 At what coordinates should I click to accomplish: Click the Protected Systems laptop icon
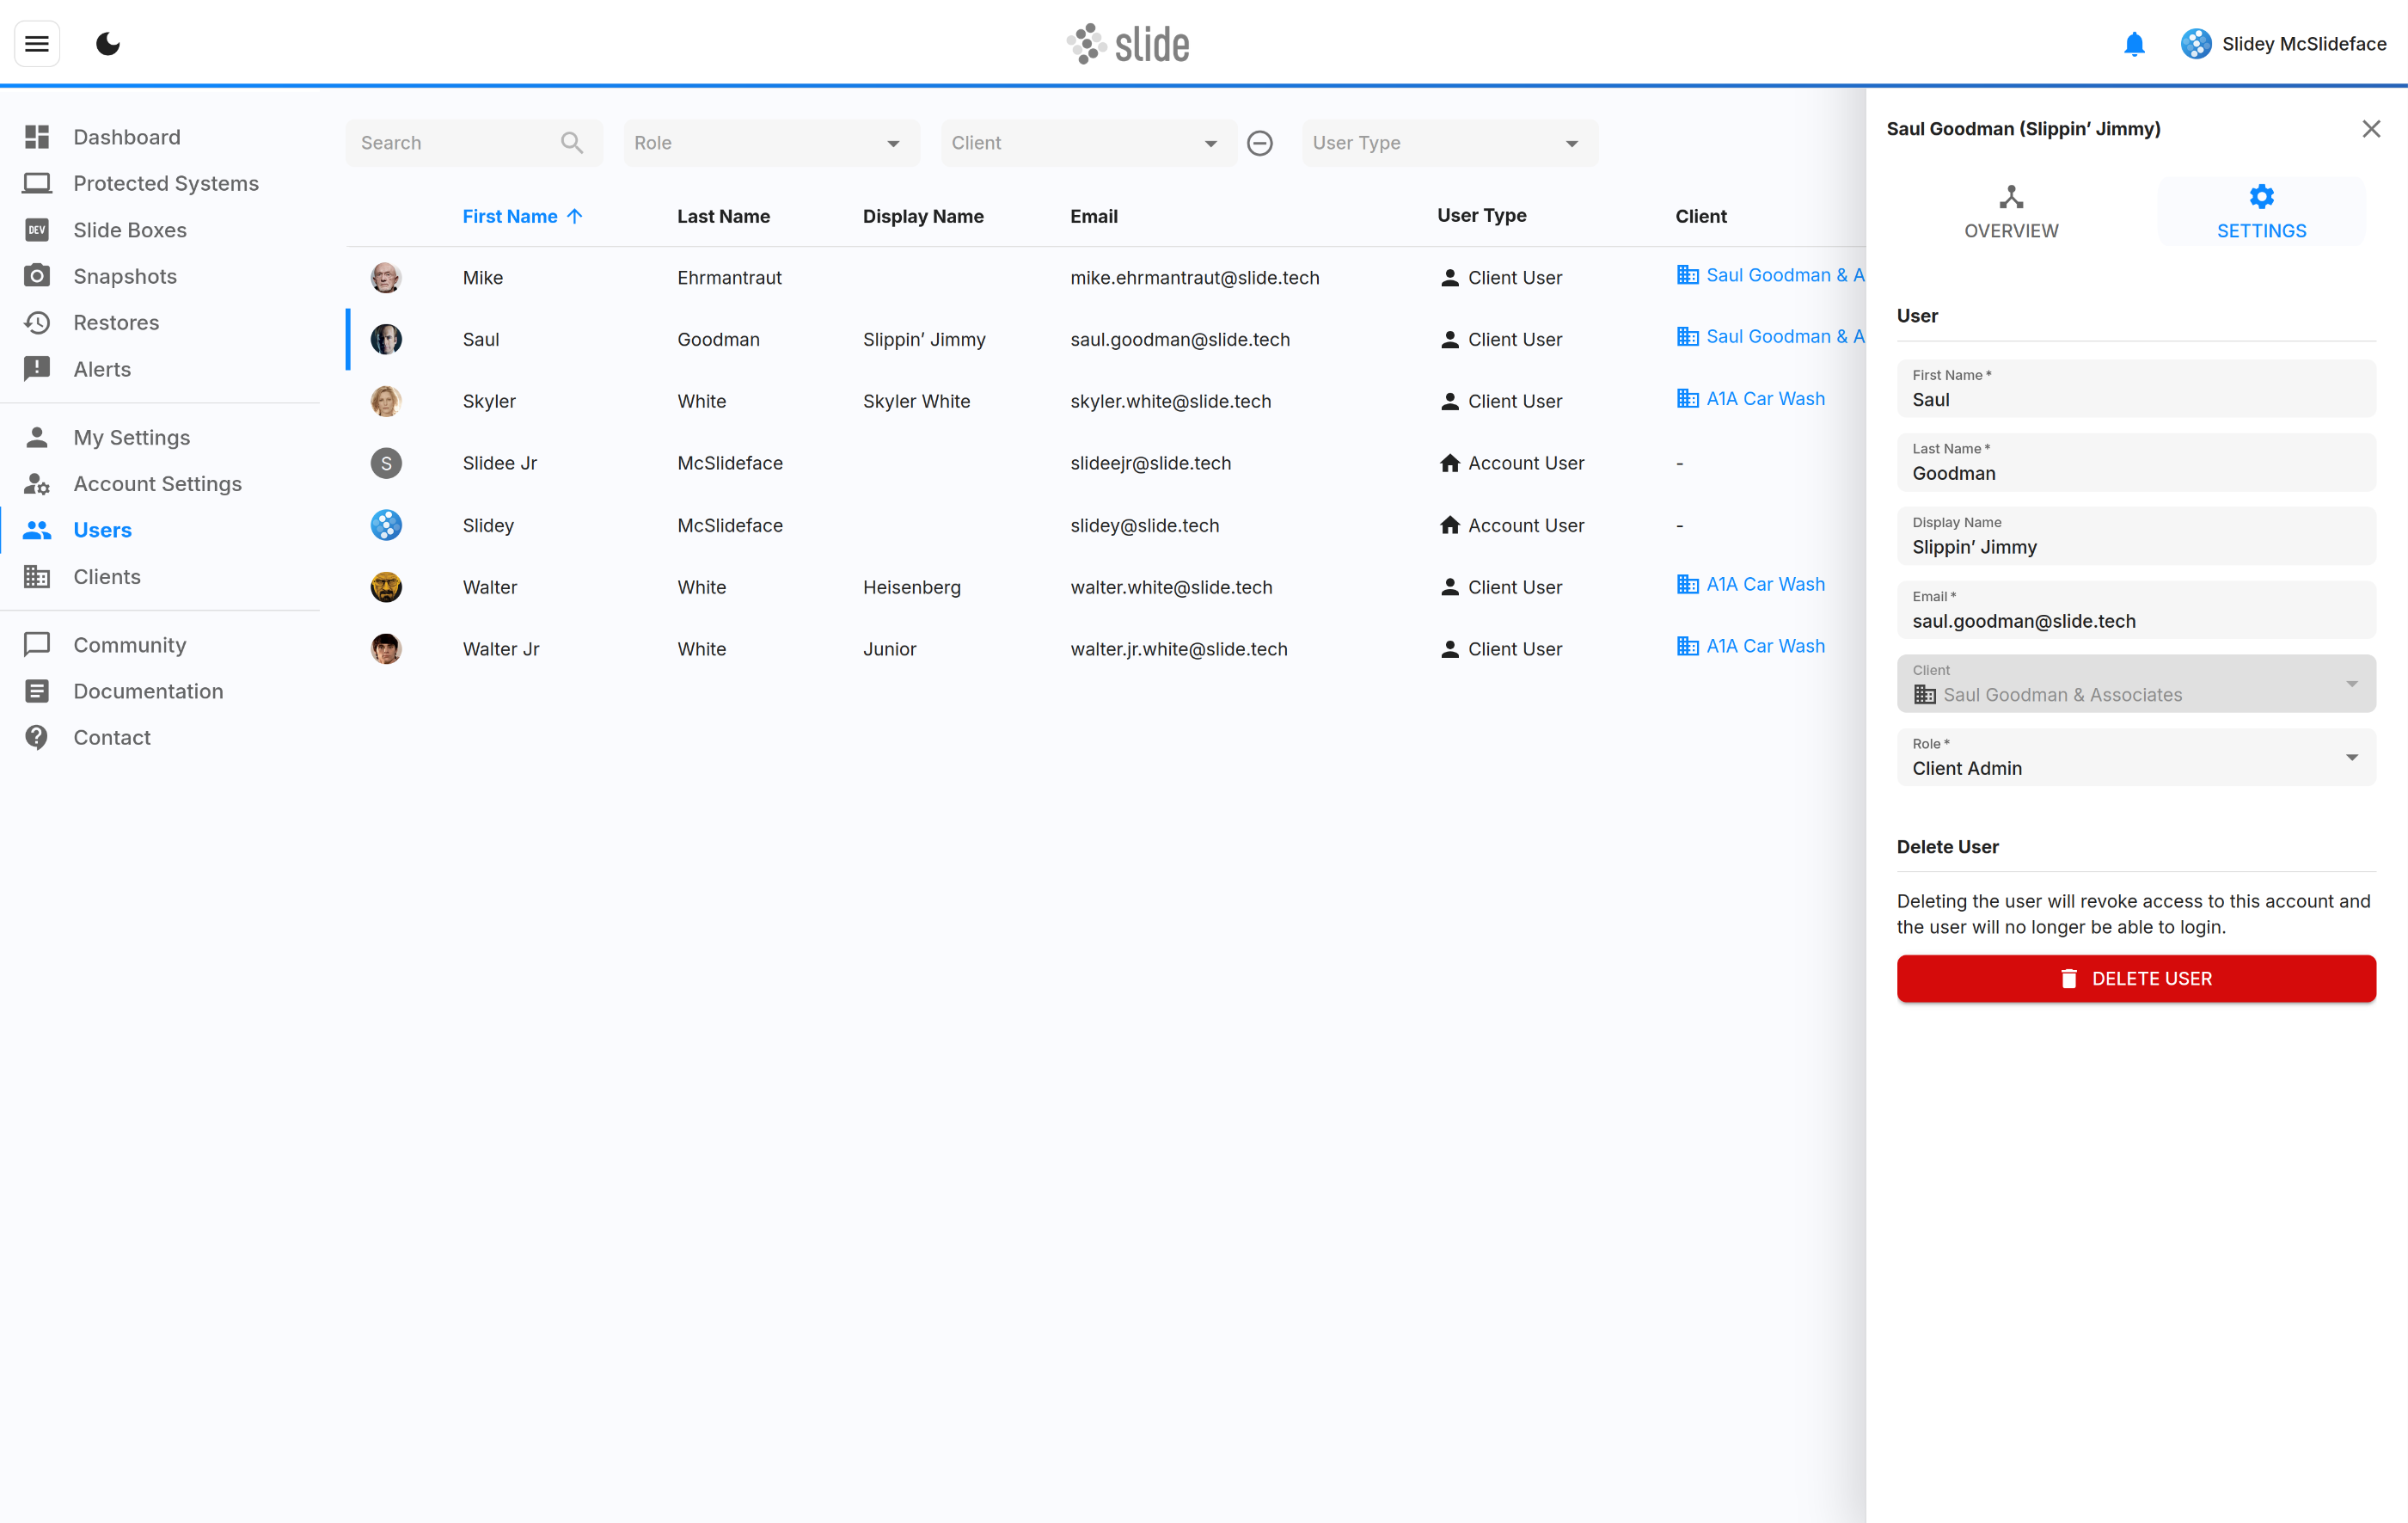point(37,183)
